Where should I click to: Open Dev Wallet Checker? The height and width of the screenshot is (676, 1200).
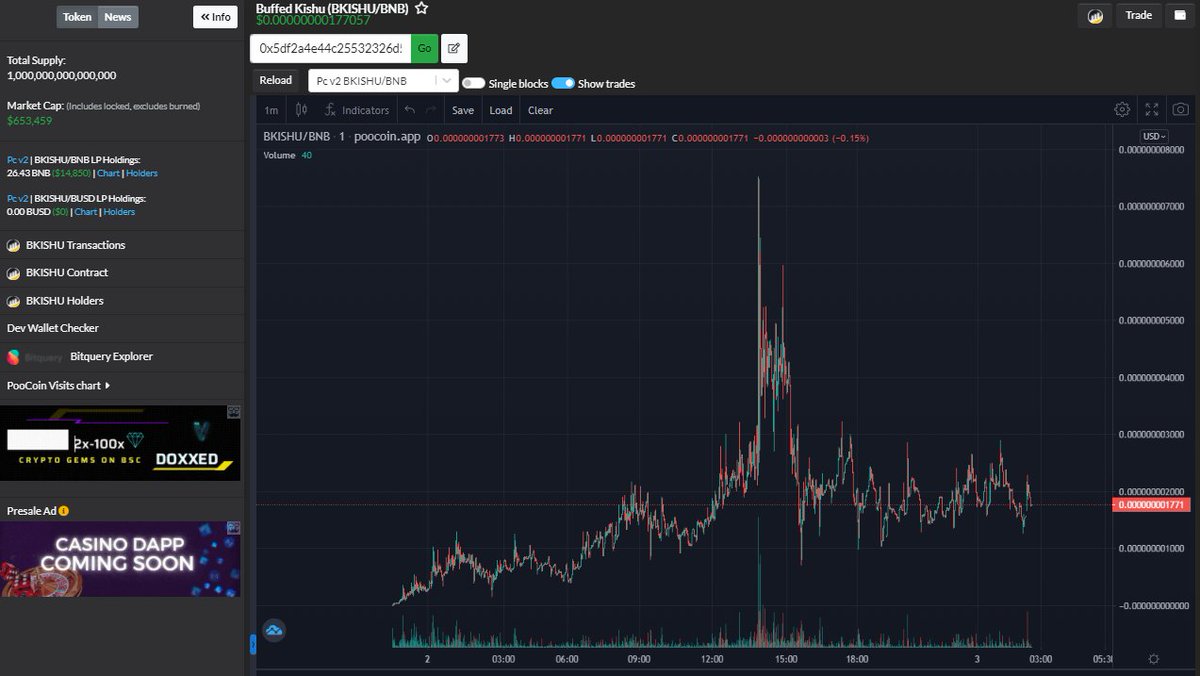click(x=53, y=328)
